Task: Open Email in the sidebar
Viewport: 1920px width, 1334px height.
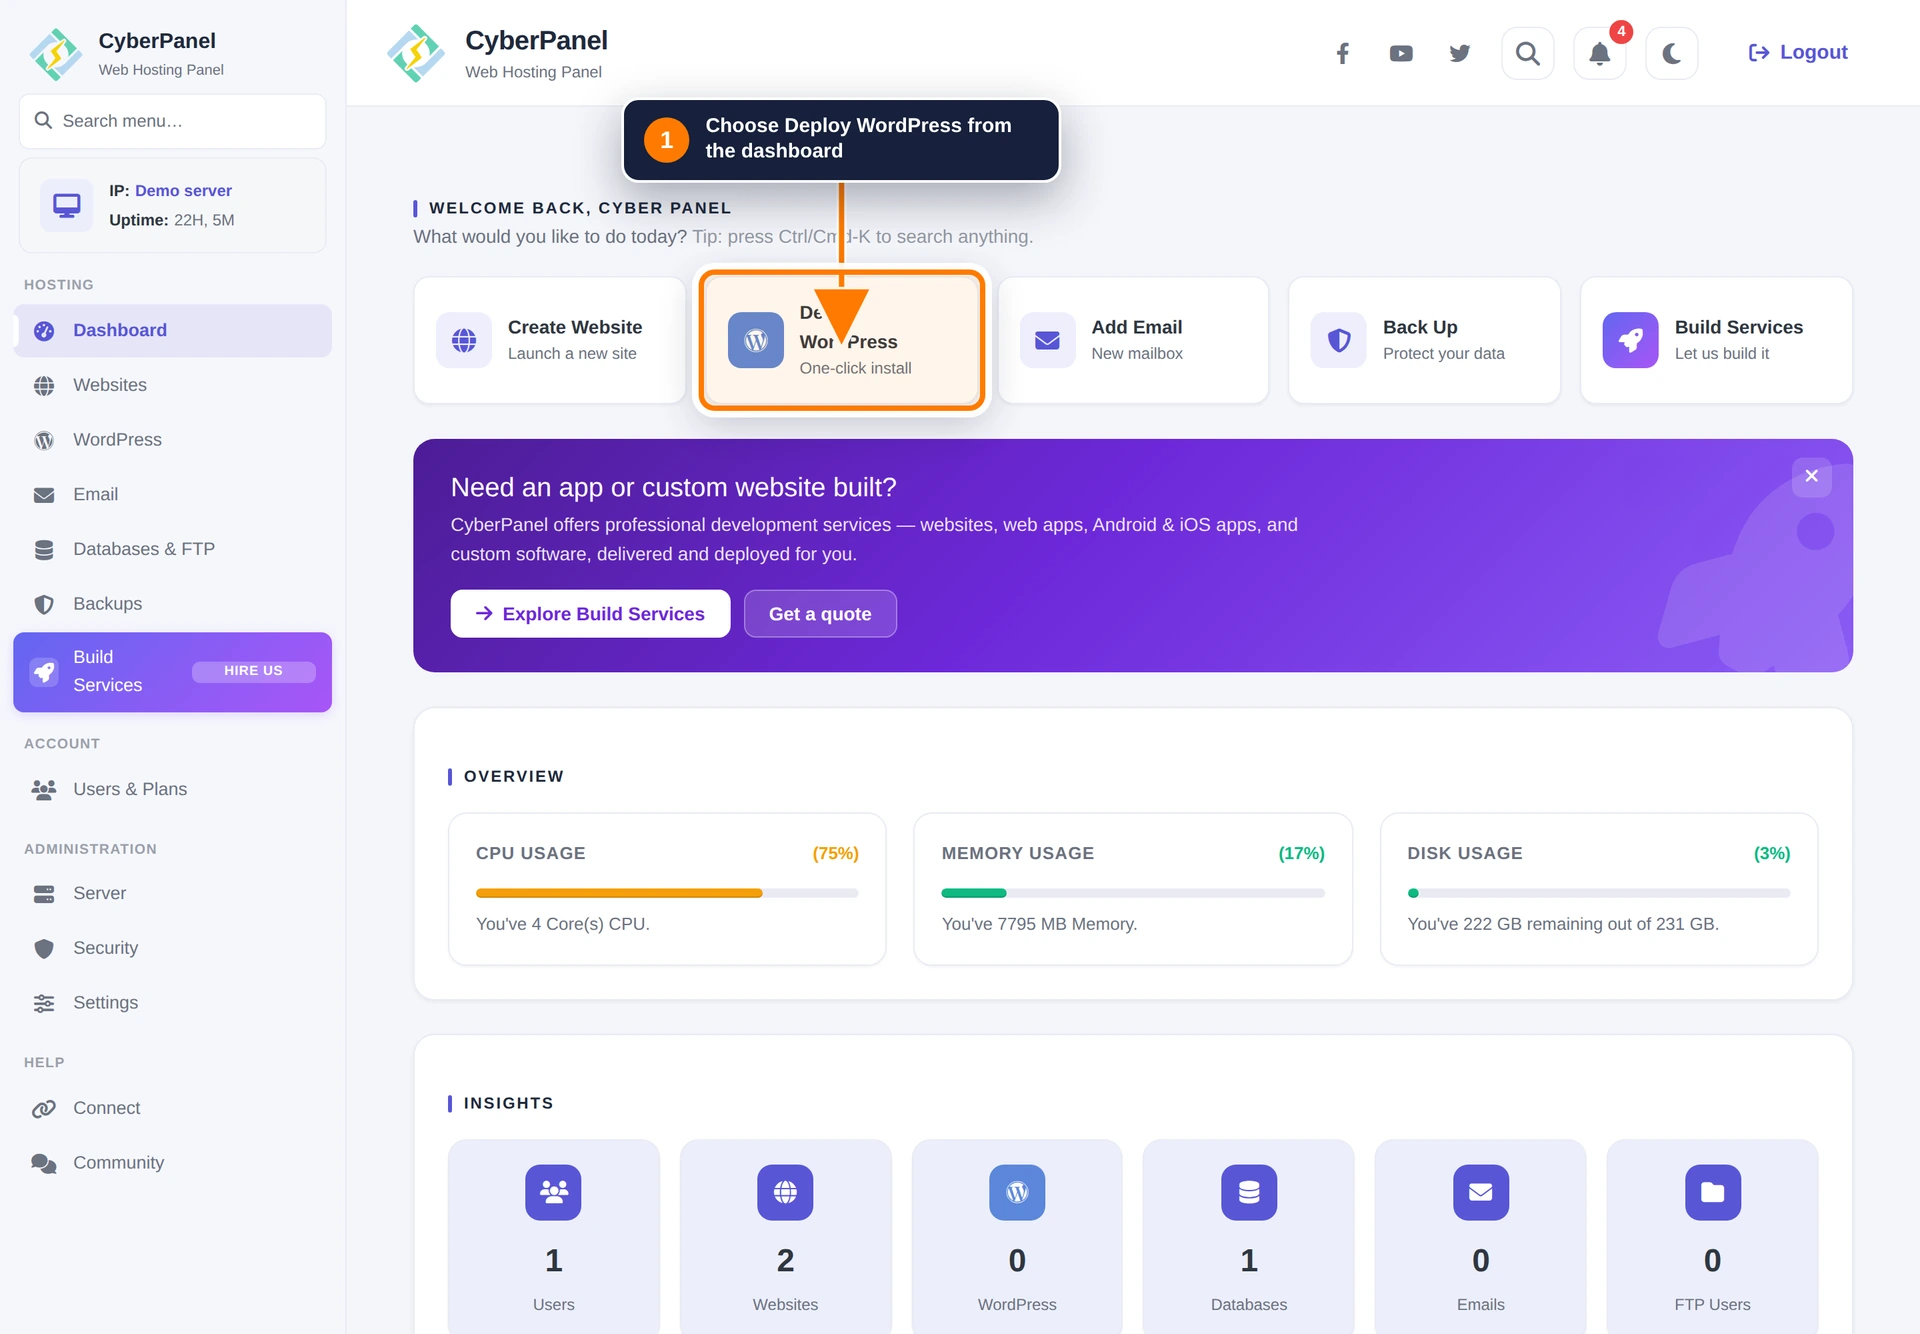Action: (x=173, y=494)
